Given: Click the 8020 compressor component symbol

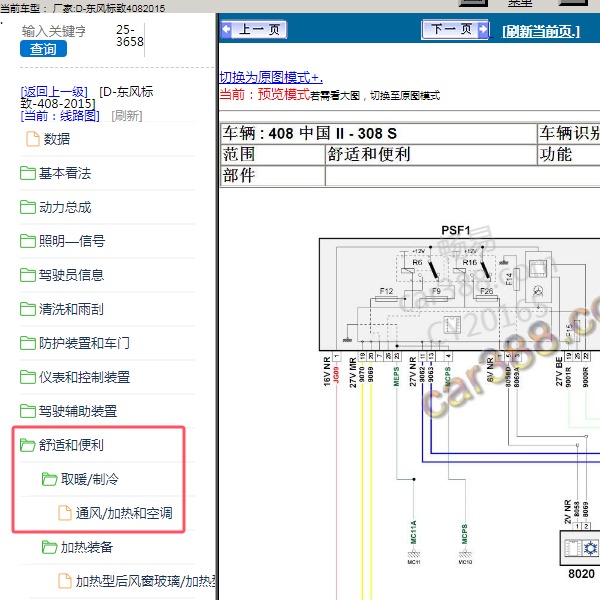Looking at the screenshot, I should coord(580,548).
